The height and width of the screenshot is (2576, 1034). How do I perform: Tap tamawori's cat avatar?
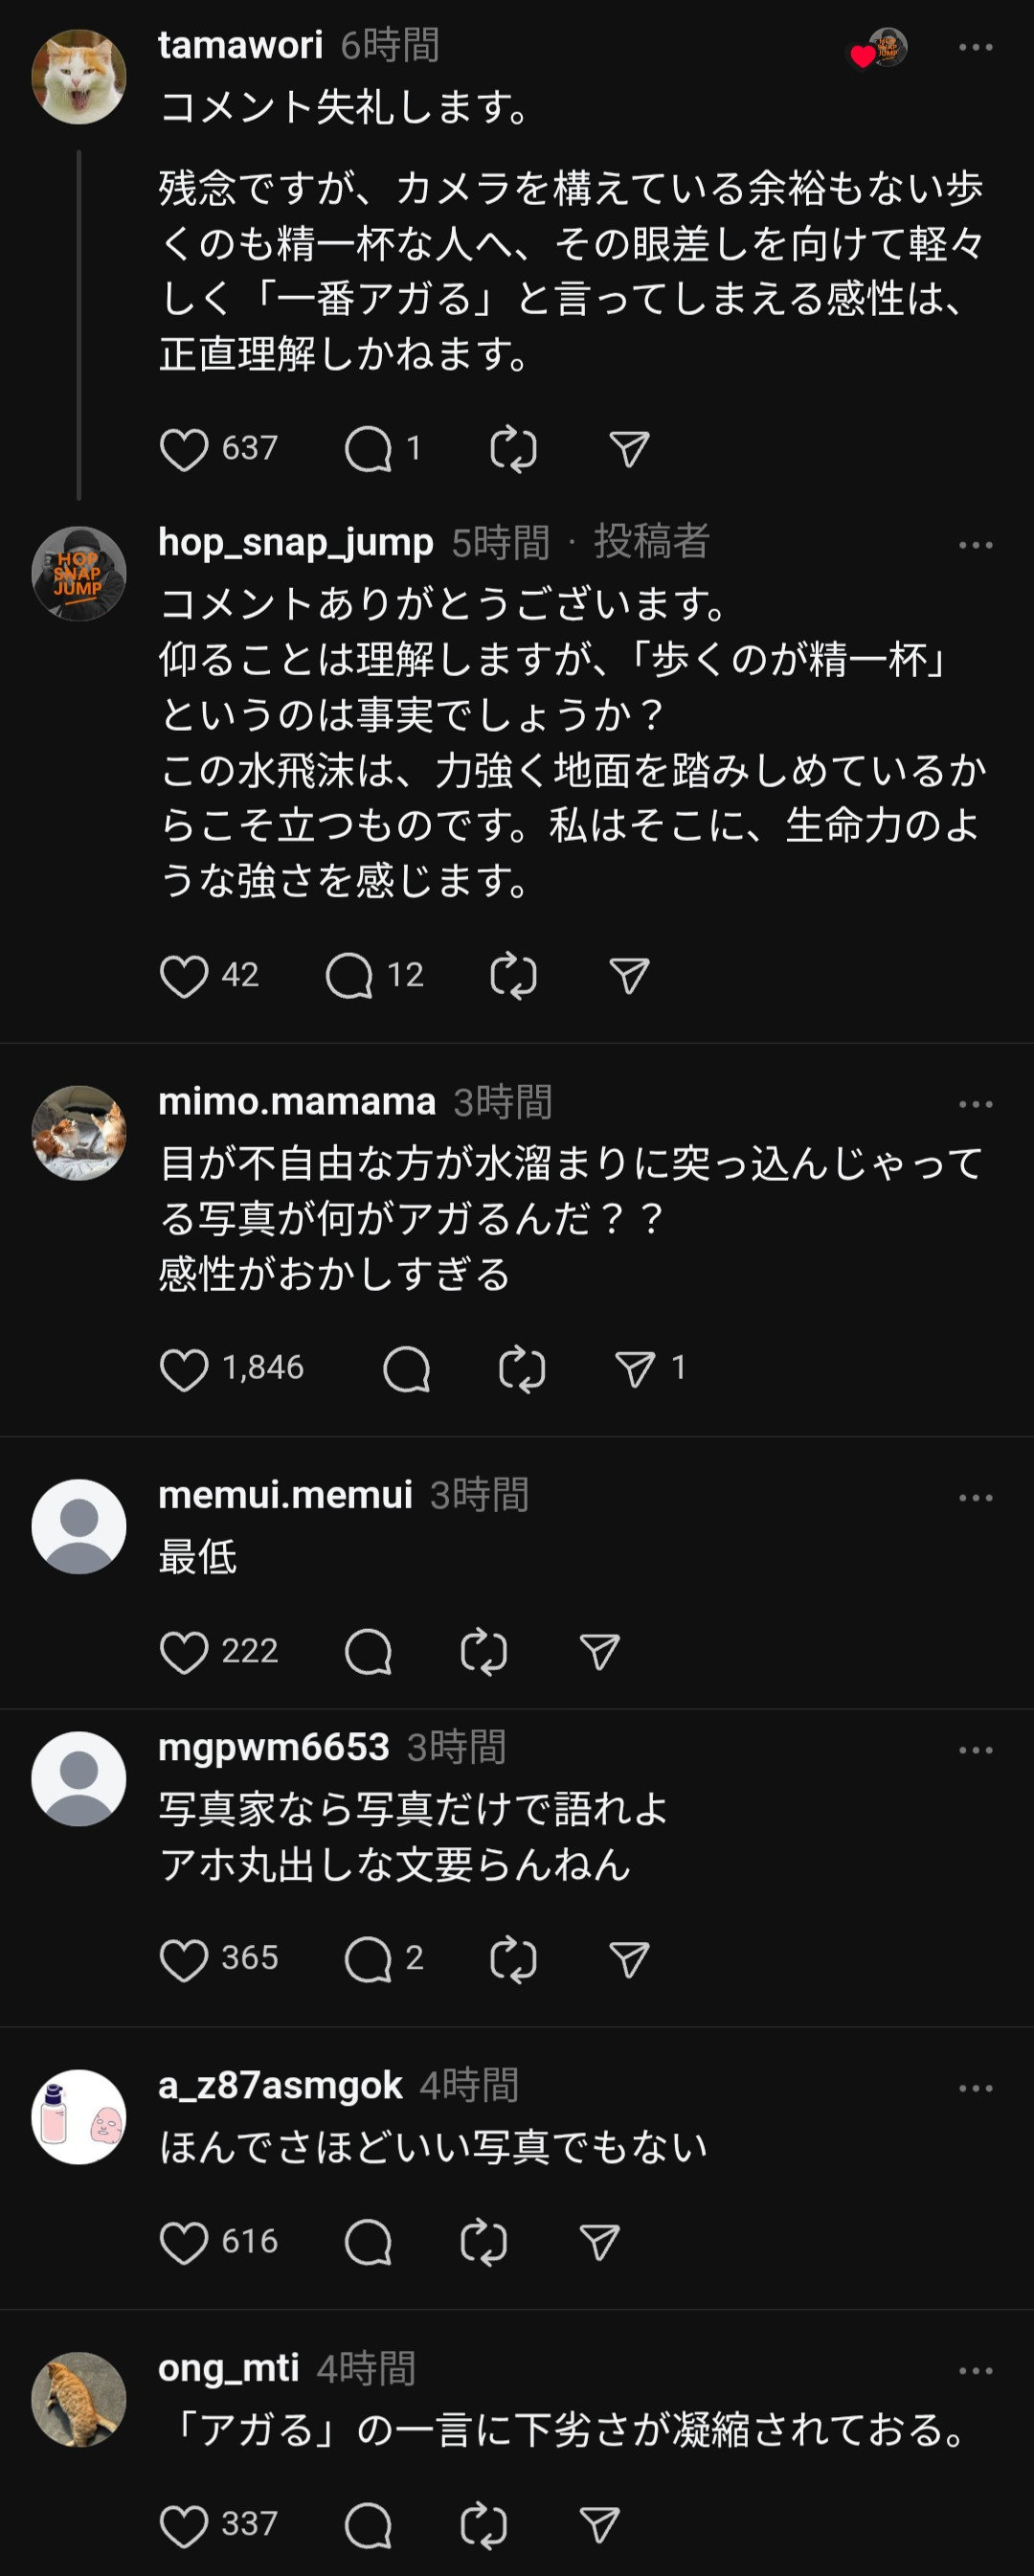pyautogui.click(x=79, y=77)
